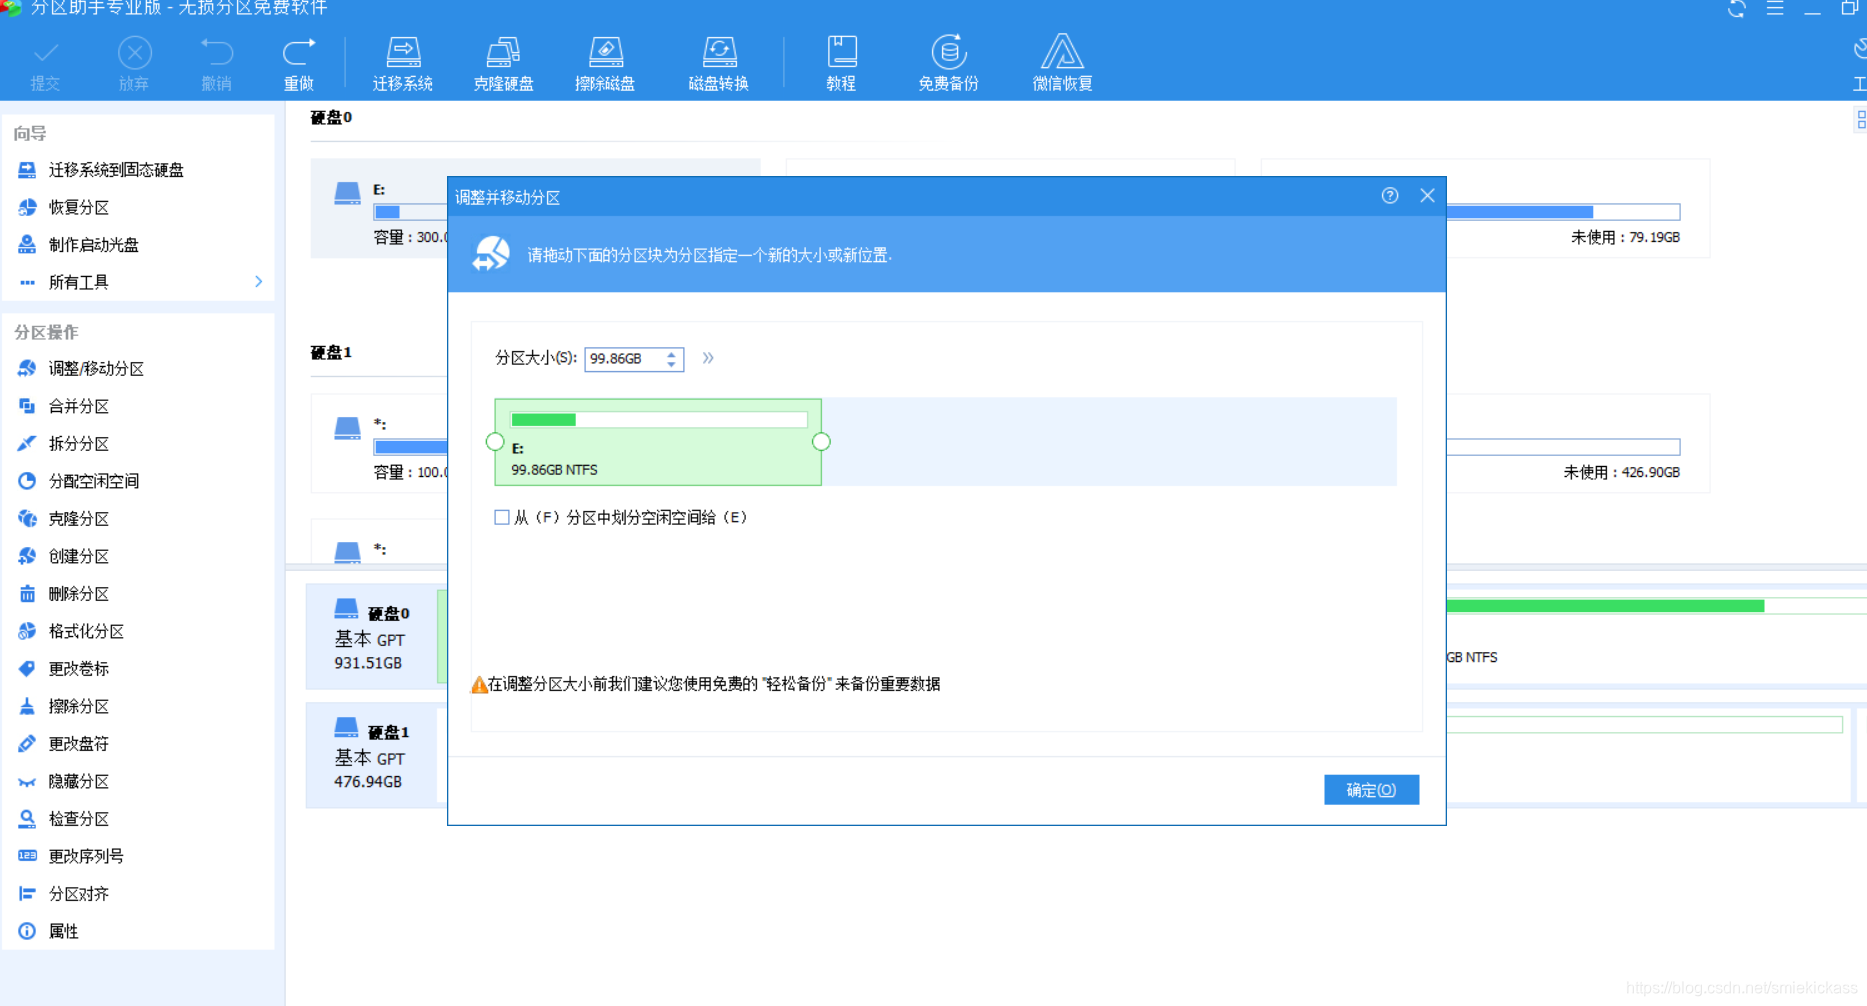Enable 从(F)分区中划分空闲空间给(E) checkbox

(x=502, y=517)
